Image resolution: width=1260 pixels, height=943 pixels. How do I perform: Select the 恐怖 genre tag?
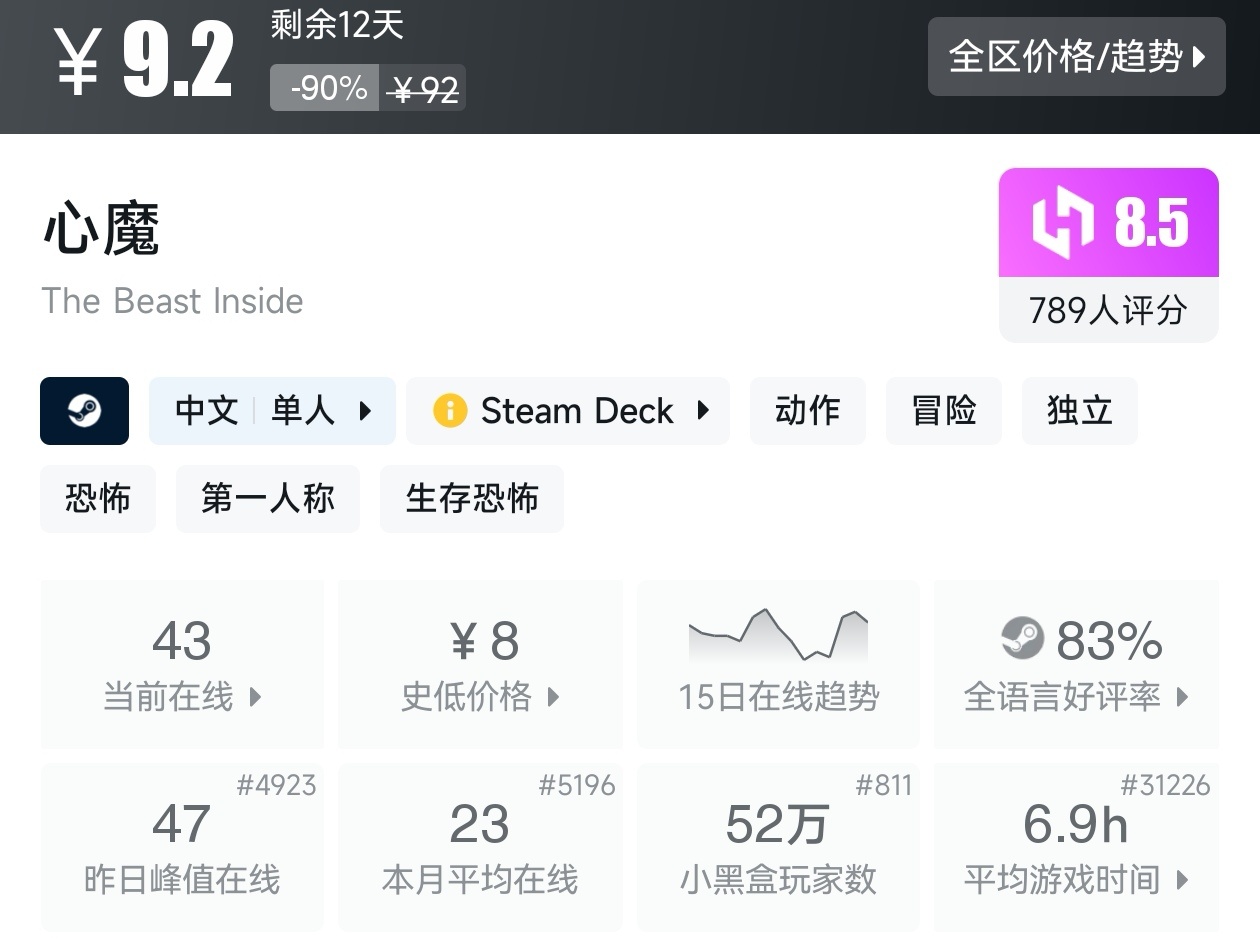(x=98, y=498)
